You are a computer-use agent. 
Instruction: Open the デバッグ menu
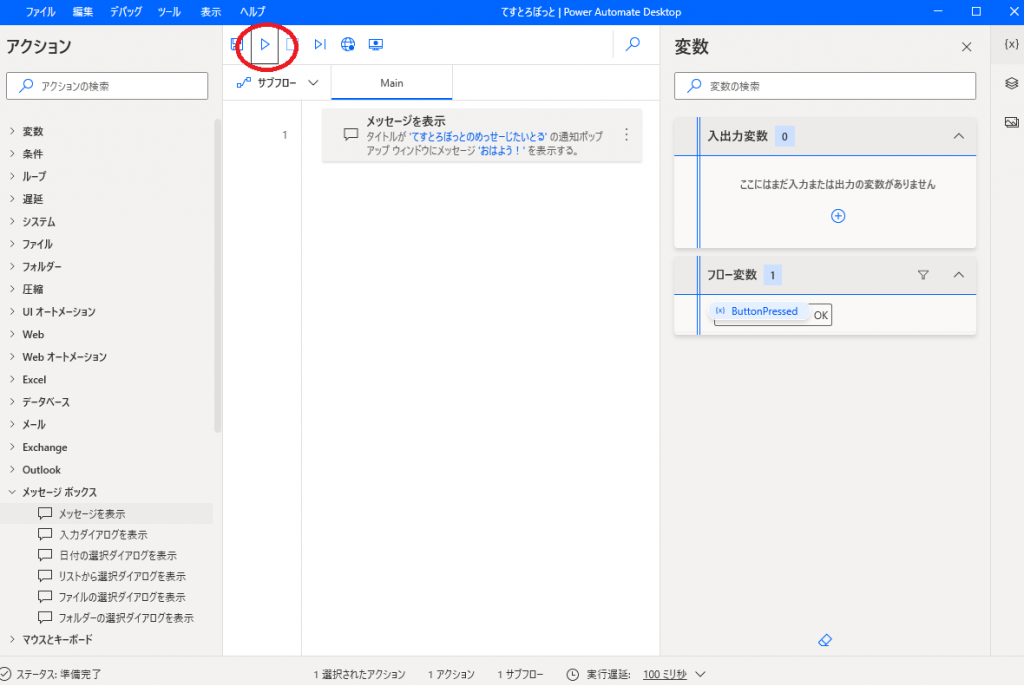pyautogui.click(x=125, y=11)
